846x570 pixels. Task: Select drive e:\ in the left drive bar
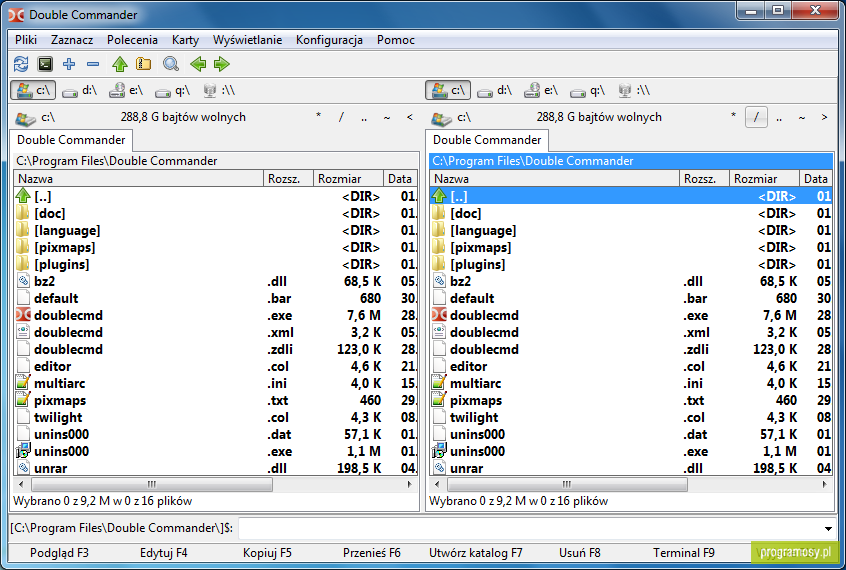[x=126, y=90]
